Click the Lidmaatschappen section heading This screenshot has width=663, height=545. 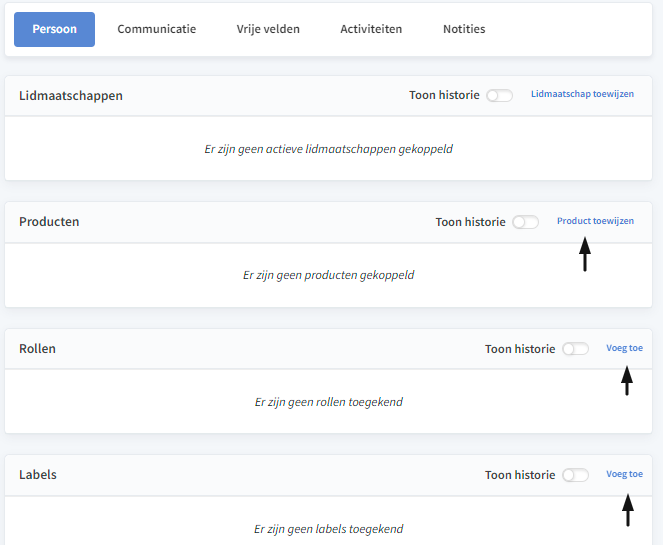click(71, 96)
